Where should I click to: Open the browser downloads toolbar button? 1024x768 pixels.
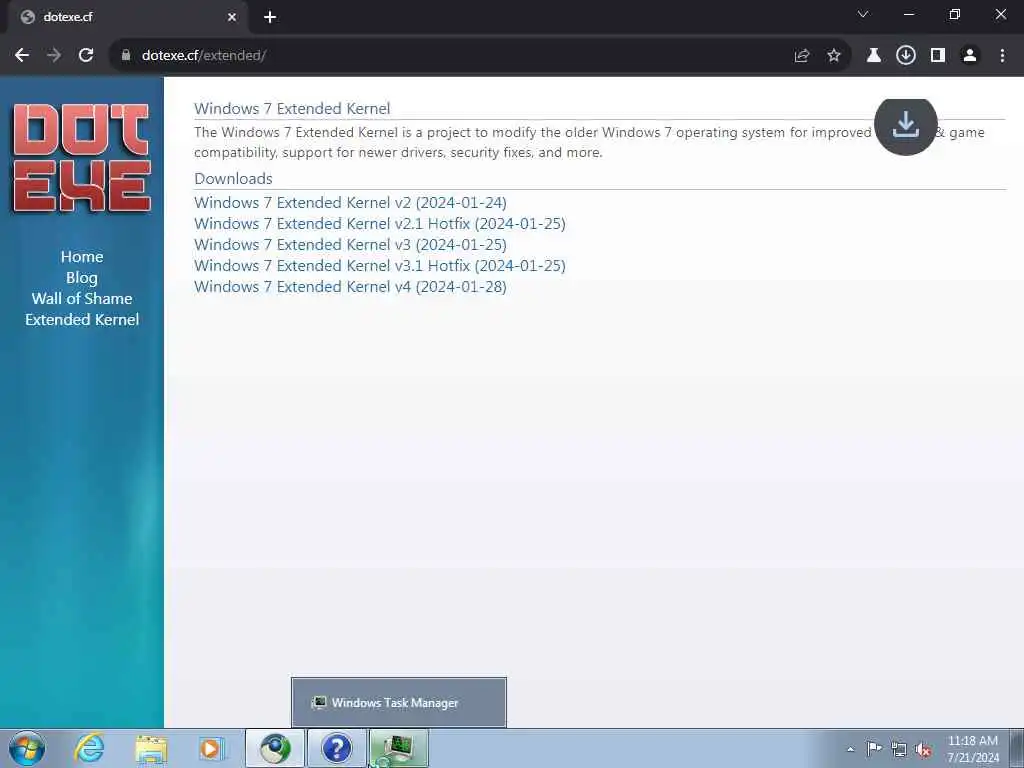pos(905,56)
